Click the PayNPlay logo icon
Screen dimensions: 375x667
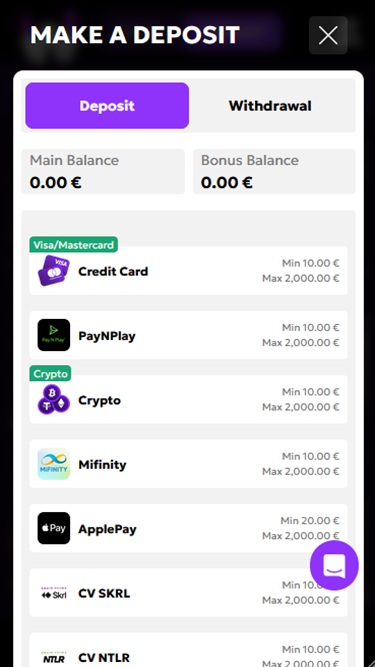click(54, 335)
